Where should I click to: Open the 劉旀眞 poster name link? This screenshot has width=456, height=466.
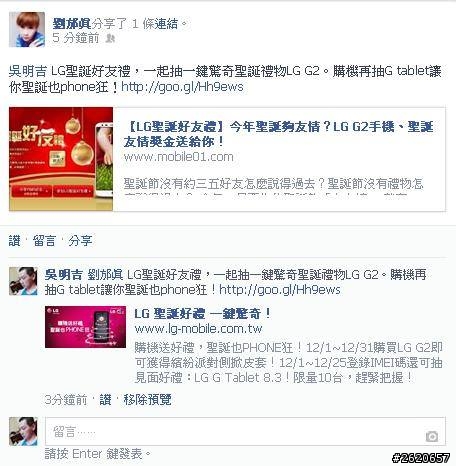[72, 23]
